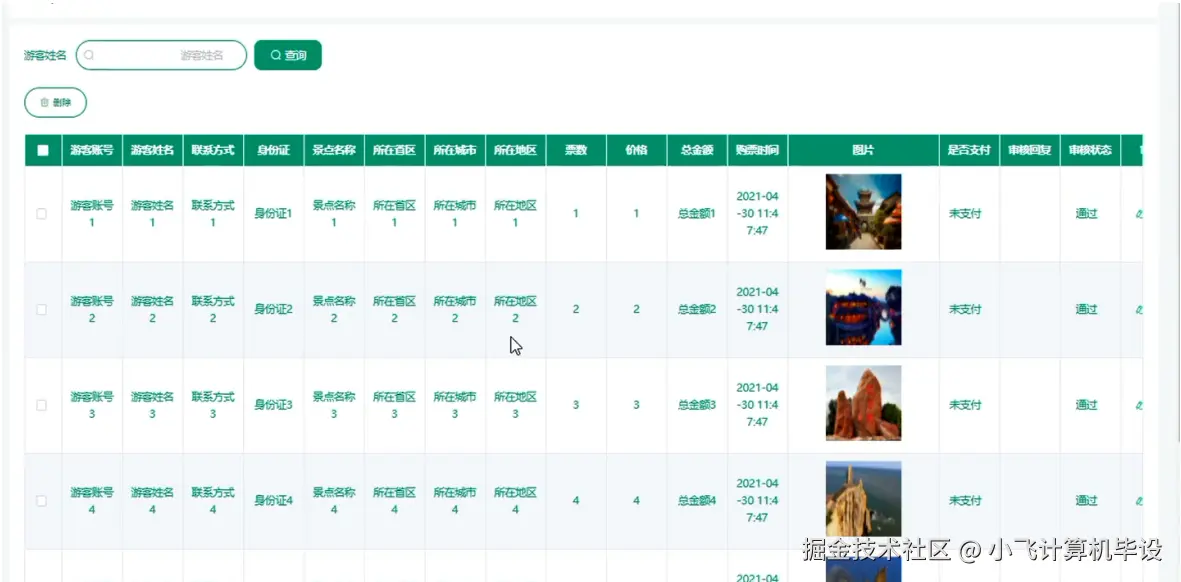Click the 查询 search button

288,55
